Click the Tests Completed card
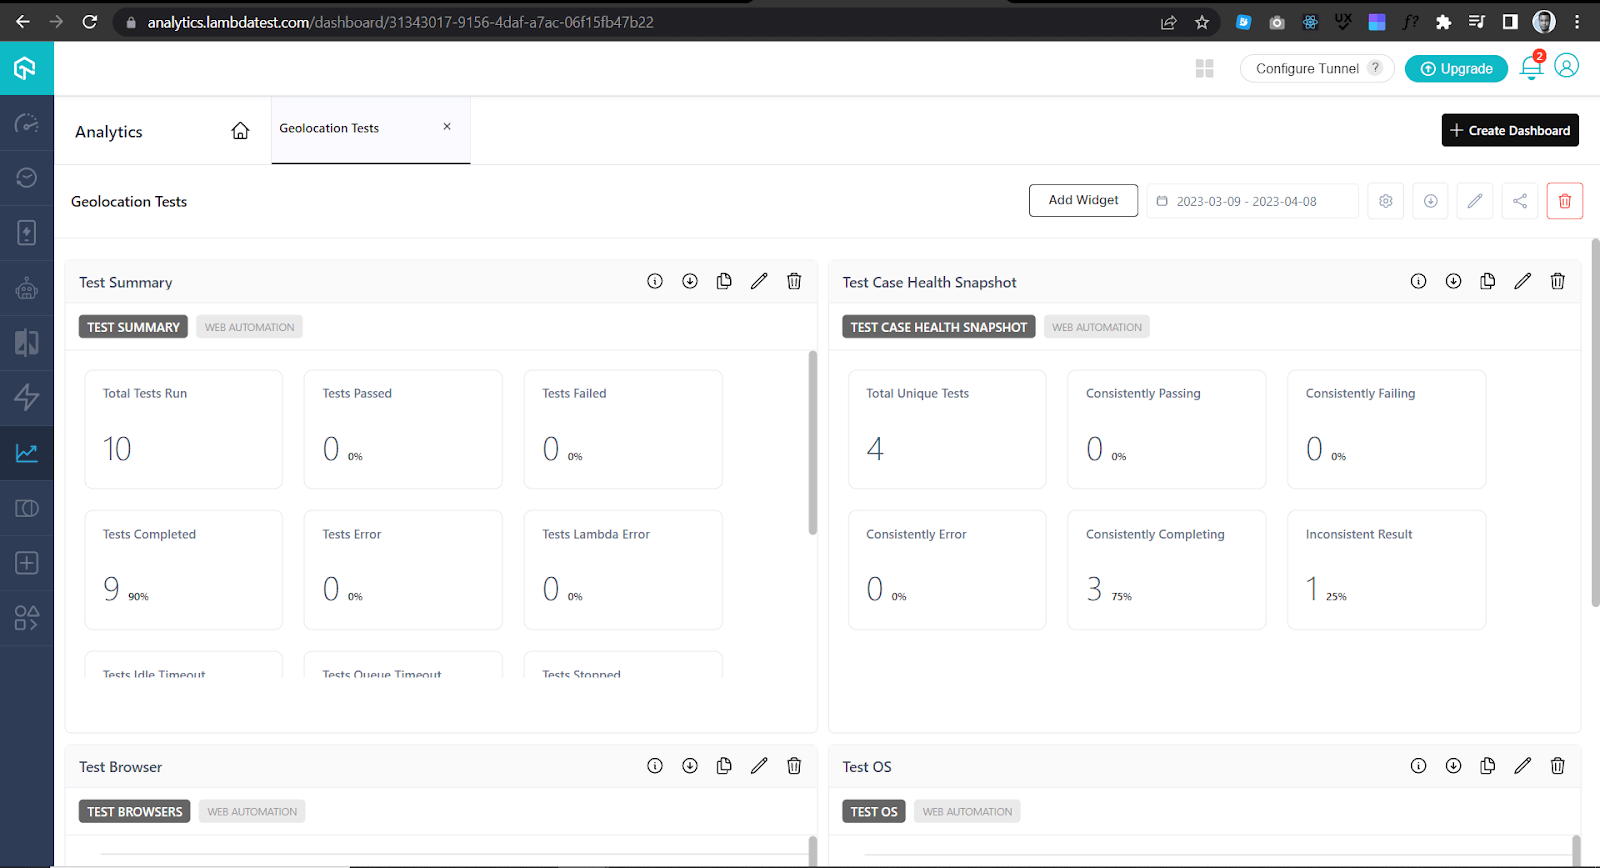Image resolution: width=1600 pixels, height=868 pixels. pos(184,570)
